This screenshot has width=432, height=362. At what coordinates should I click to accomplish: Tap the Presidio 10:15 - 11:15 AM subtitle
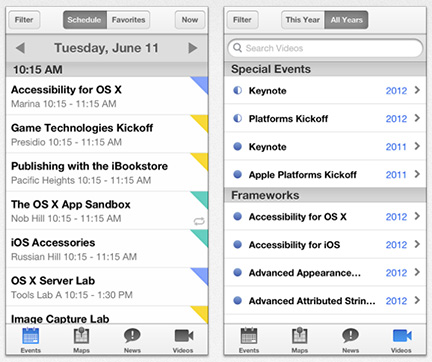[x=66, y=142]
